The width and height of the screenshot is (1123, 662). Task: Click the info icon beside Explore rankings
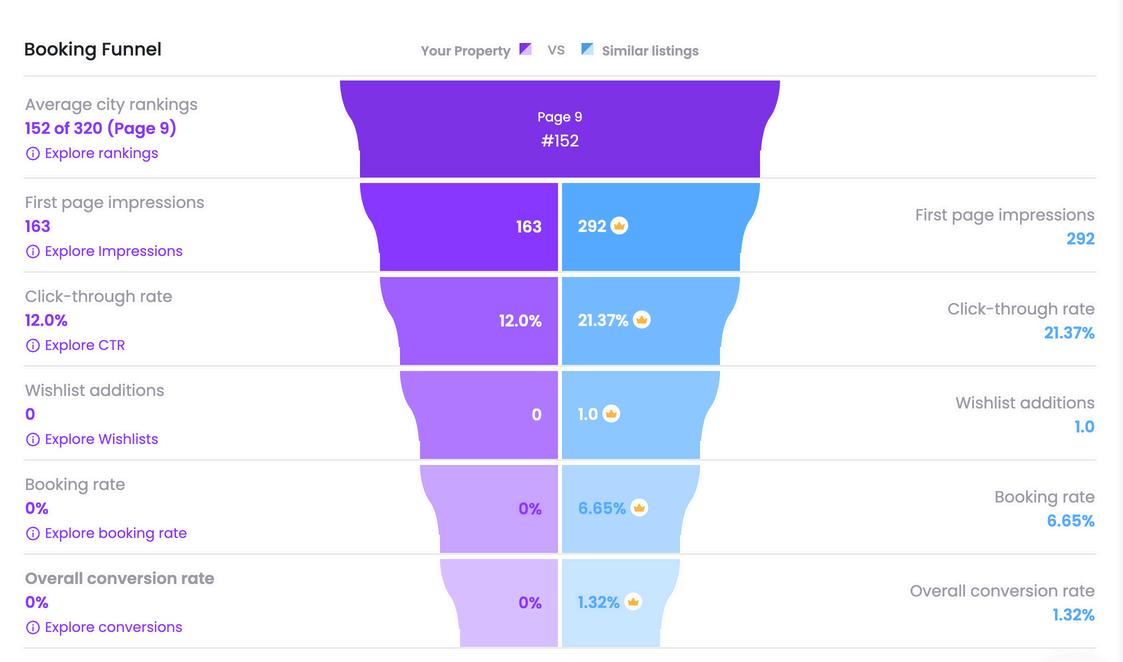tap(33, 154)
